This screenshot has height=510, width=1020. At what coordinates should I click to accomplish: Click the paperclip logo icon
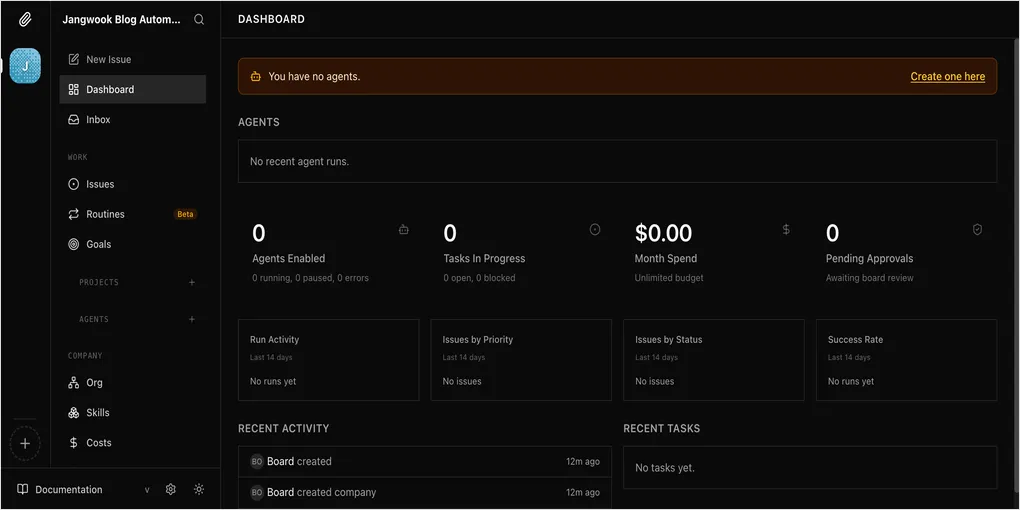click(25, 20)
